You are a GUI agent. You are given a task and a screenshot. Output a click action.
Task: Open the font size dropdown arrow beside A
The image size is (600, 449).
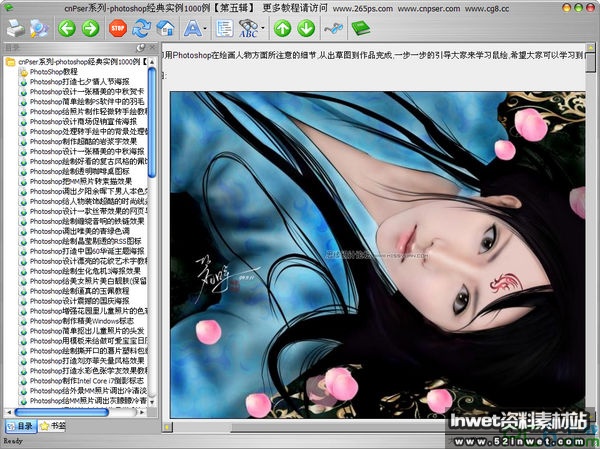(x=205, y=29)
